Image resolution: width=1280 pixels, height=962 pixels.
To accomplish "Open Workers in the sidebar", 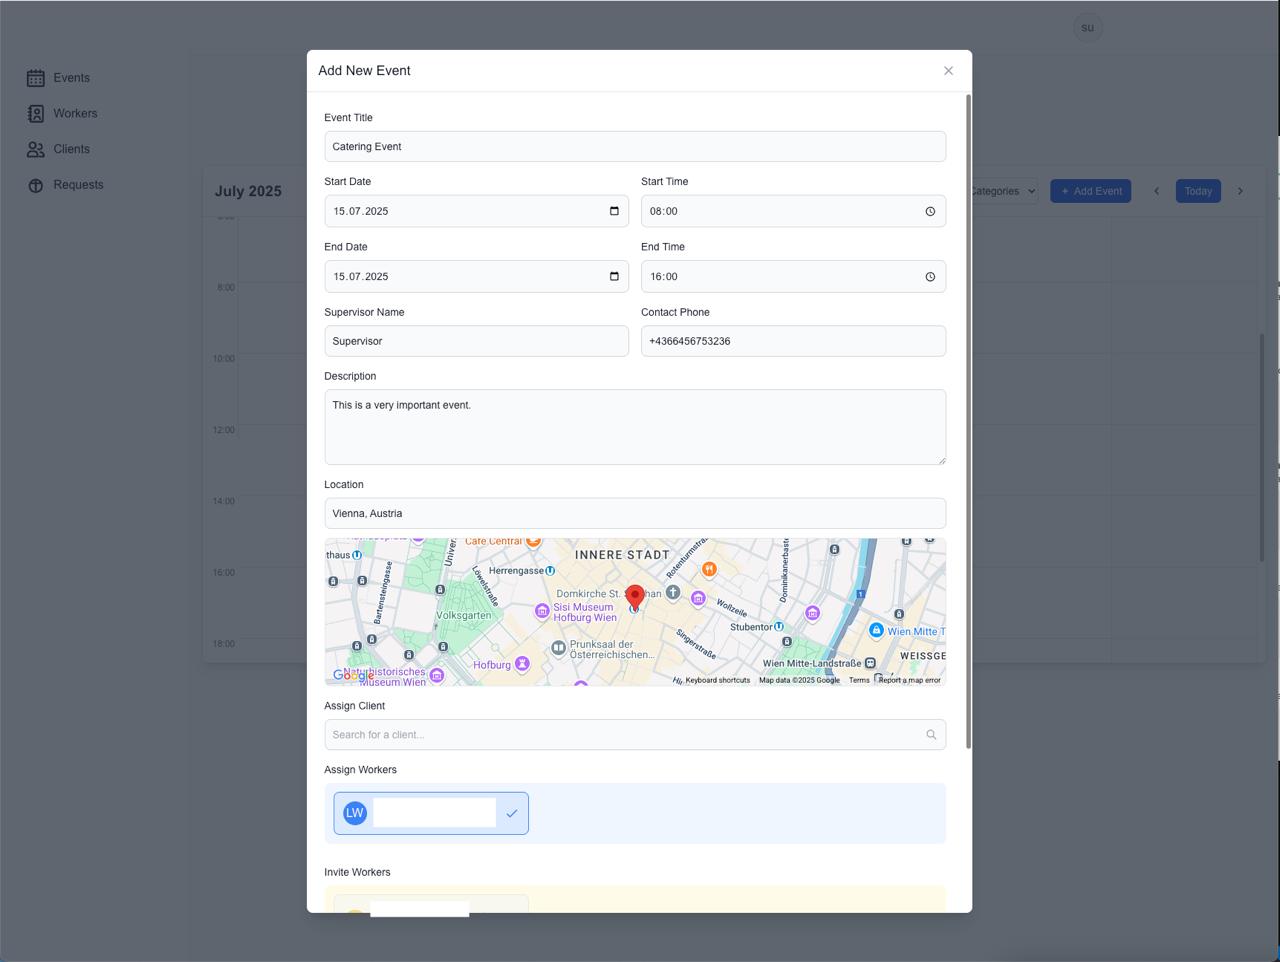I will (75, 114).
